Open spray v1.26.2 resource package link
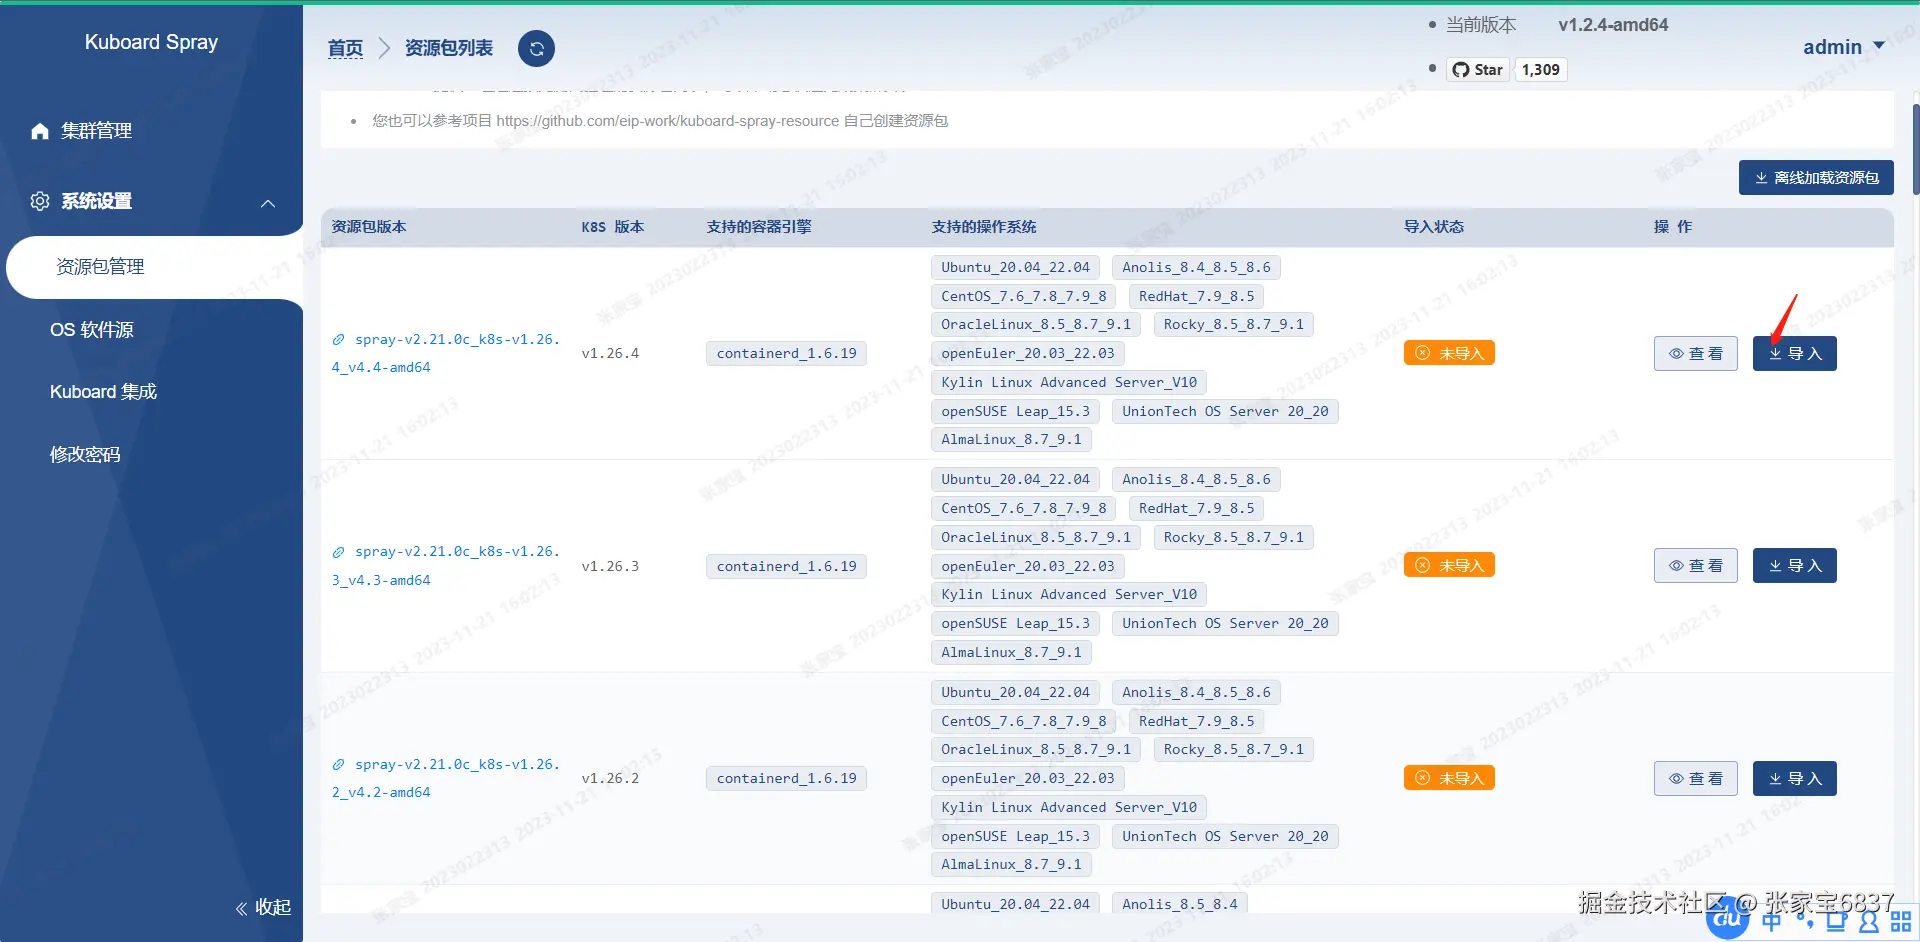Viewport: 1920px width, 942px height. pyautogui.click(x=445, y=778)
